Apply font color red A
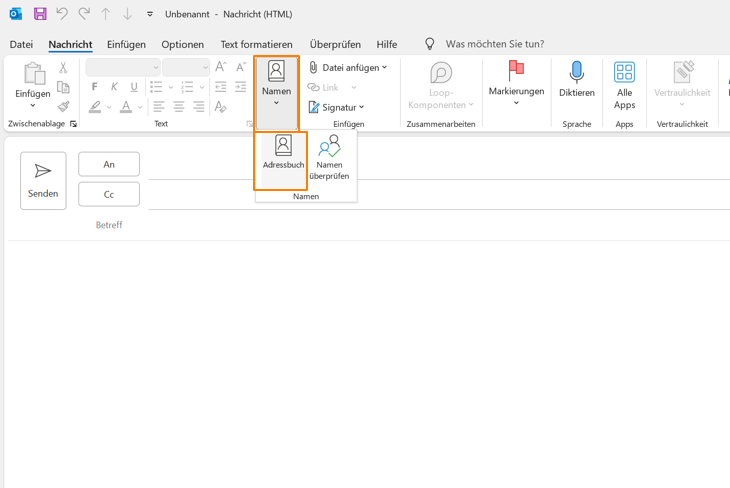The width and height of the screenshot is (730, 488). [x=126, y=107]
